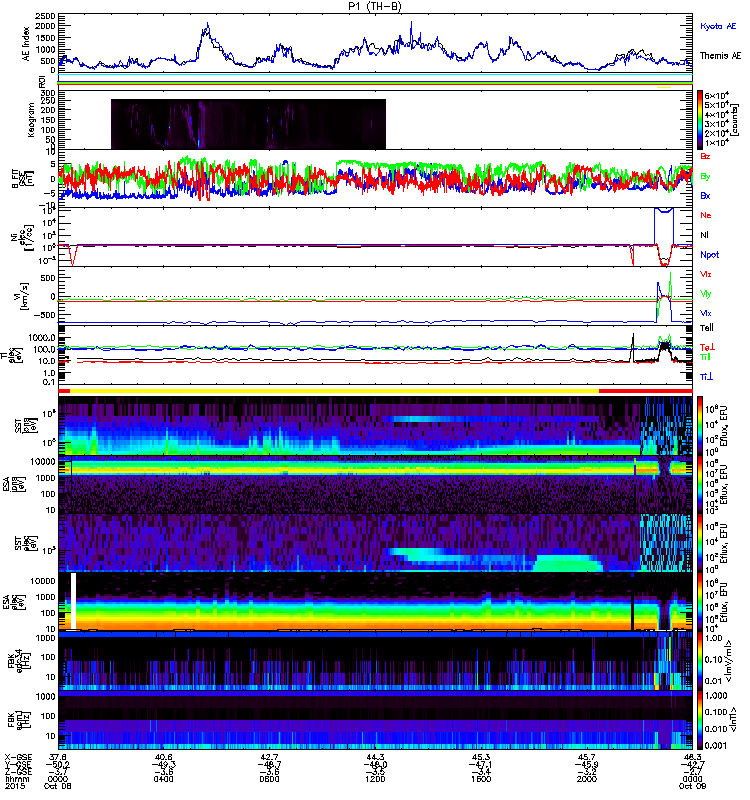Screen dimensions: 750x800
Task: Click the FBK mV/m color bar
Action: (x=699, y=661)
